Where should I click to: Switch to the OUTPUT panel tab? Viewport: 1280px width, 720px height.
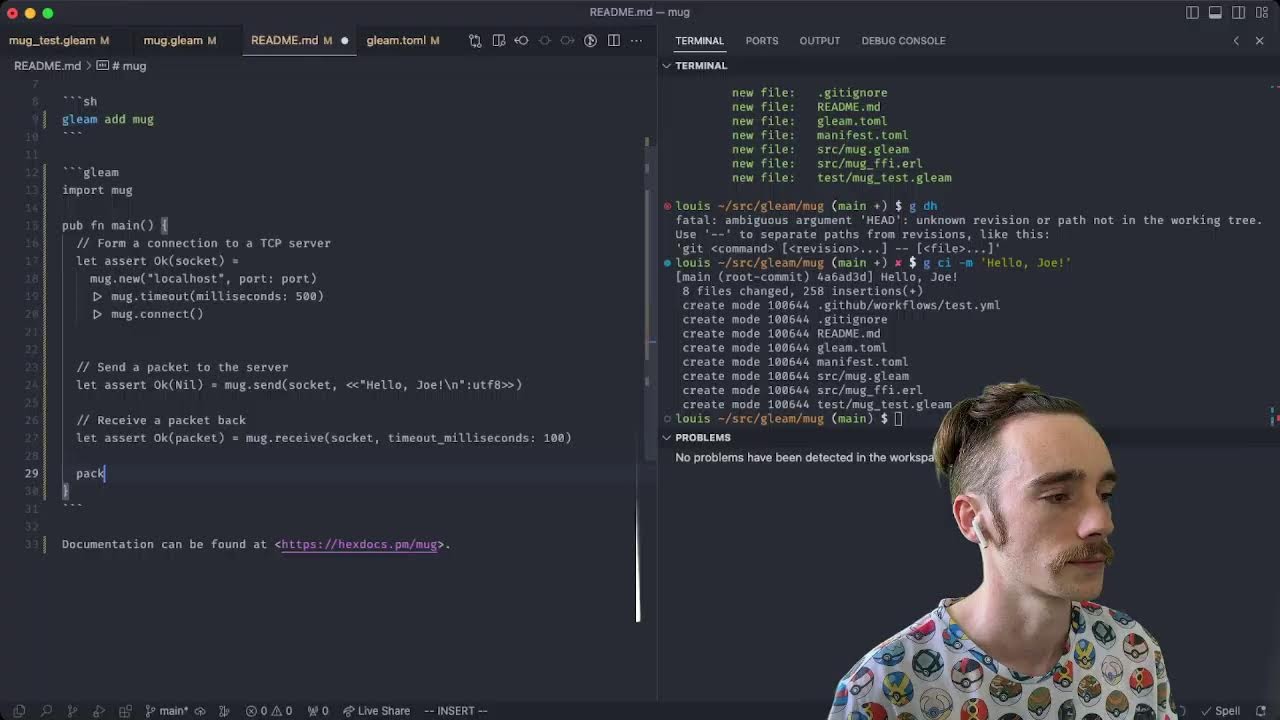819,41
